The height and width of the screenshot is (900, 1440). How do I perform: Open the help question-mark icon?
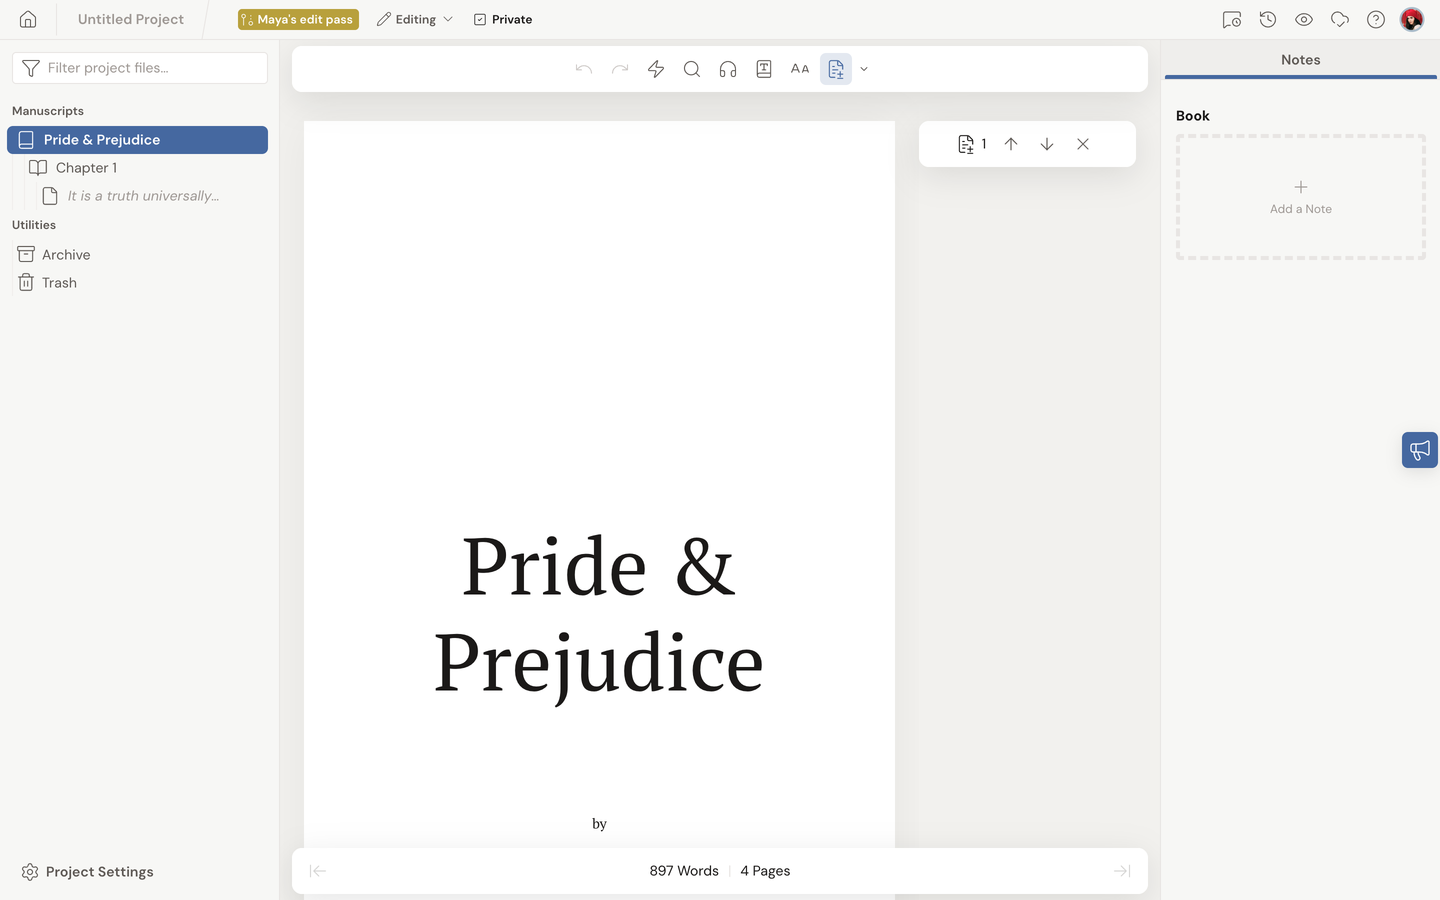tap(1376, 19)
